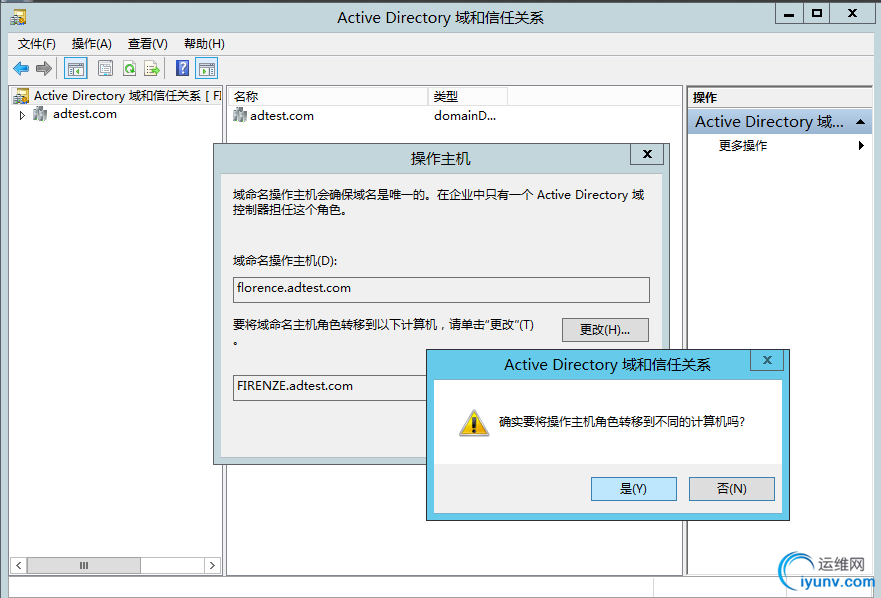881x598 pixels.
Task: Close the main Active Directory window
Action: coord(852,13)
